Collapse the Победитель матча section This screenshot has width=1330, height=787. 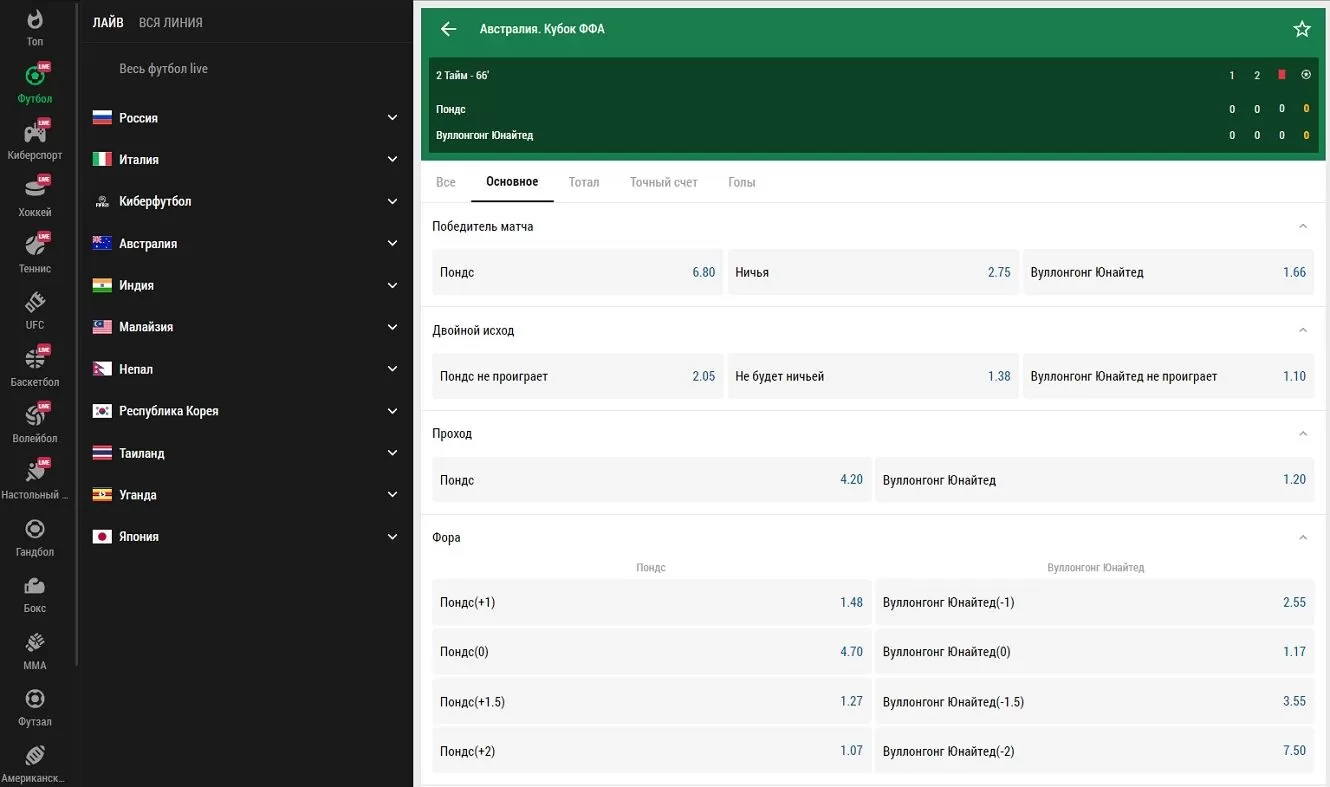1302,227
